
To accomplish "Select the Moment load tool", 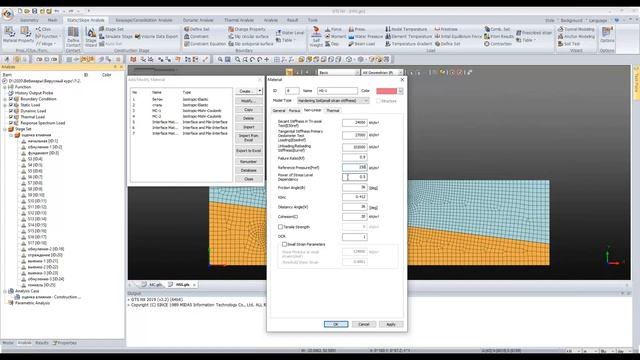I will [x=335, y=36].
